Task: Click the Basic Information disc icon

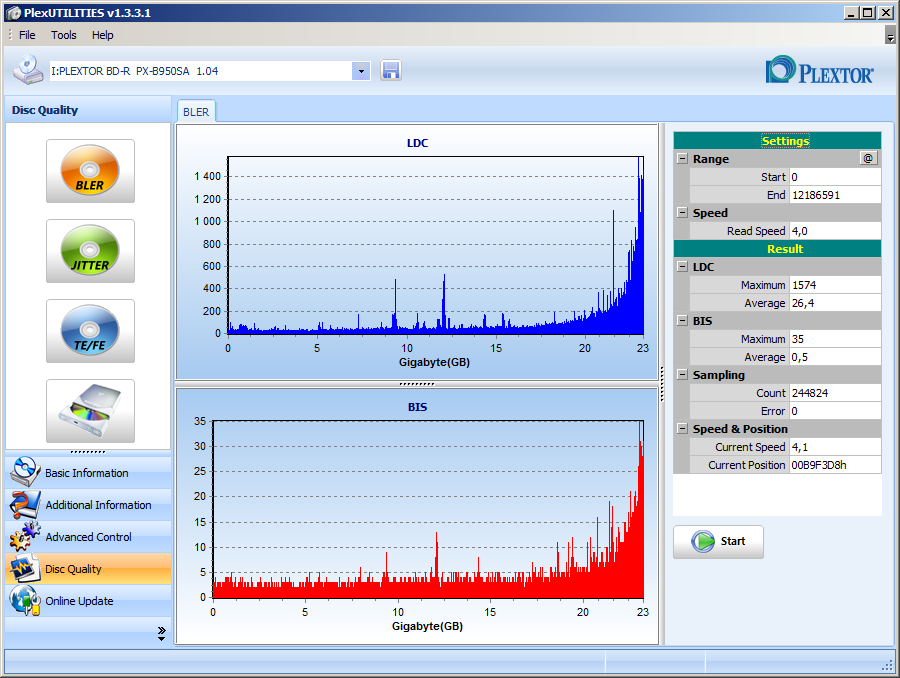Action: point(25,472)
